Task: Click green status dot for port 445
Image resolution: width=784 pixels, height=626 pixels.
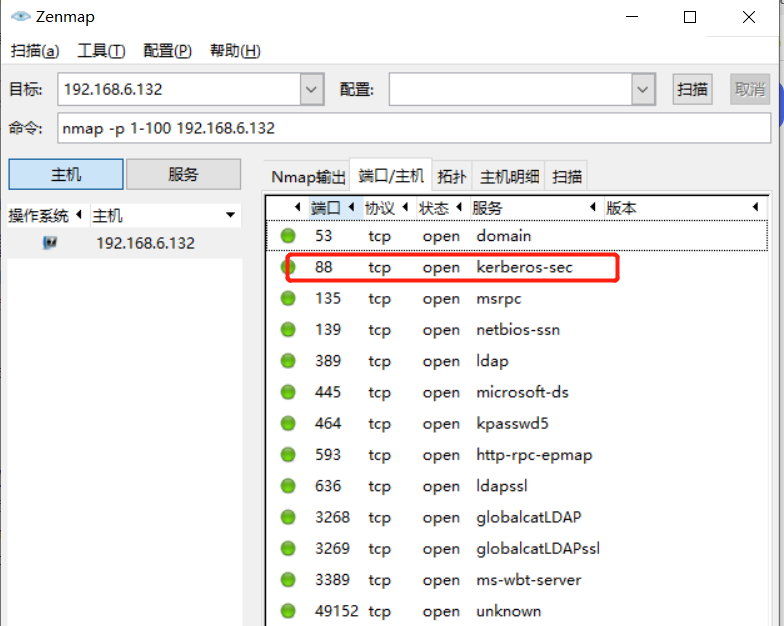Action: 288,392
